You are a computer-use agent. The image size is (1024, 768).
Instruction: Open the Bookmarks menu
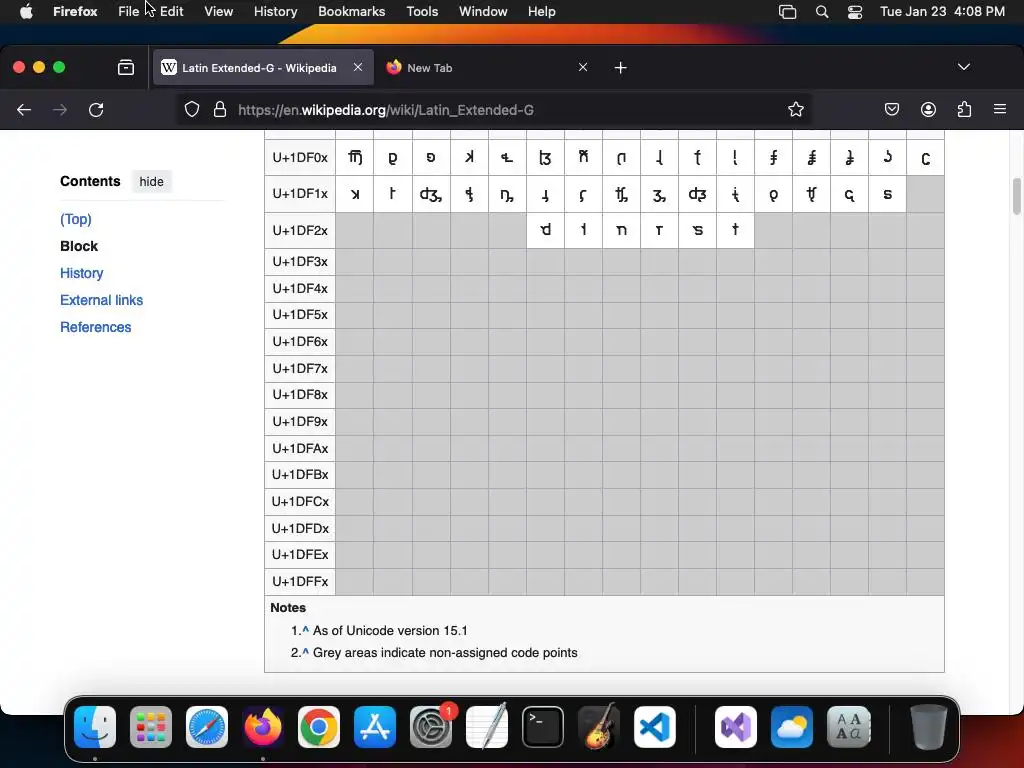click(x=351, y=12)
